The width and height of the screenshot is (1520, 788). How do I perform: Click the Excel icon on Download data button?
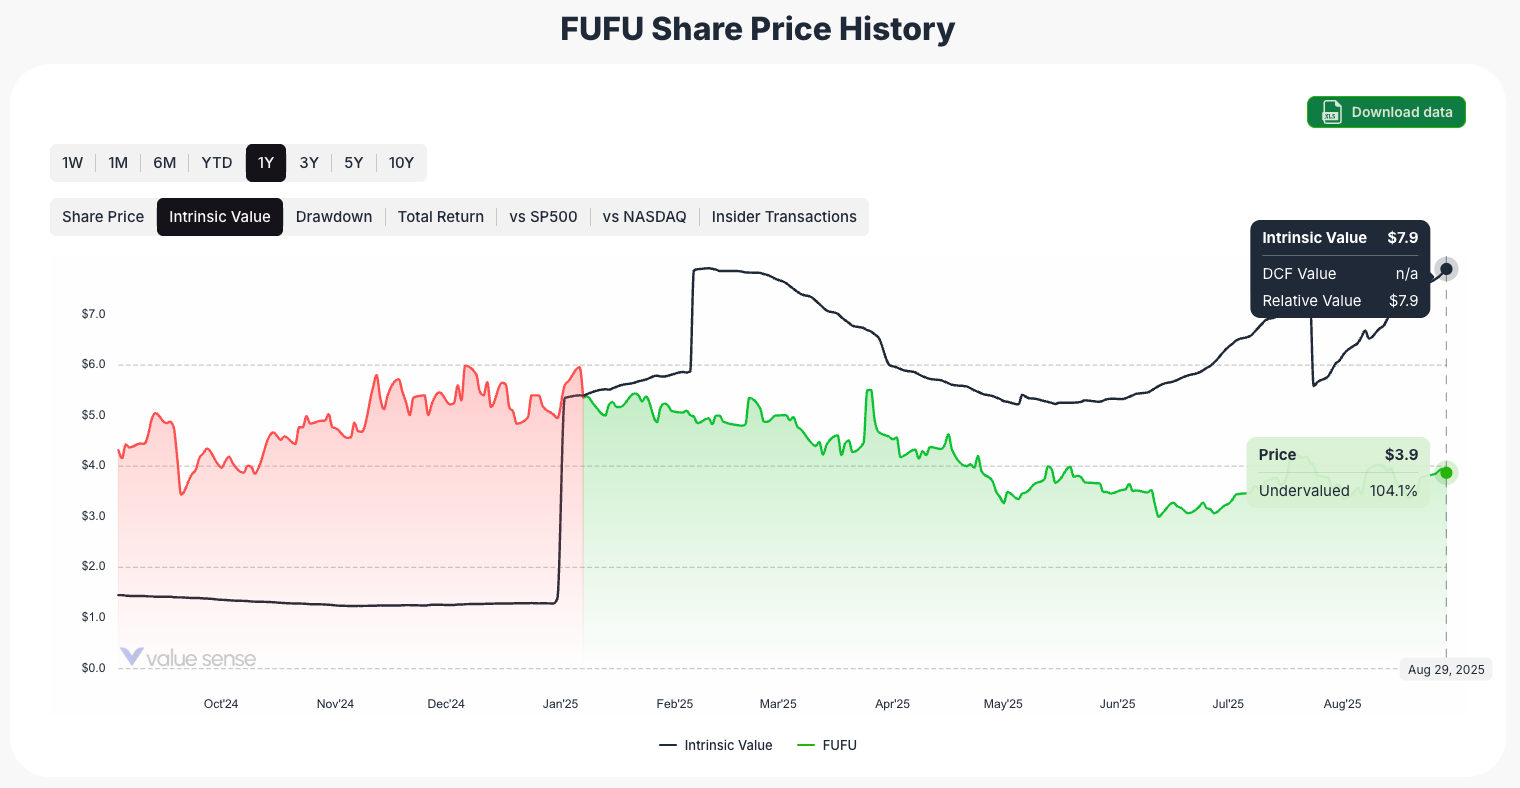point(1331,112)
